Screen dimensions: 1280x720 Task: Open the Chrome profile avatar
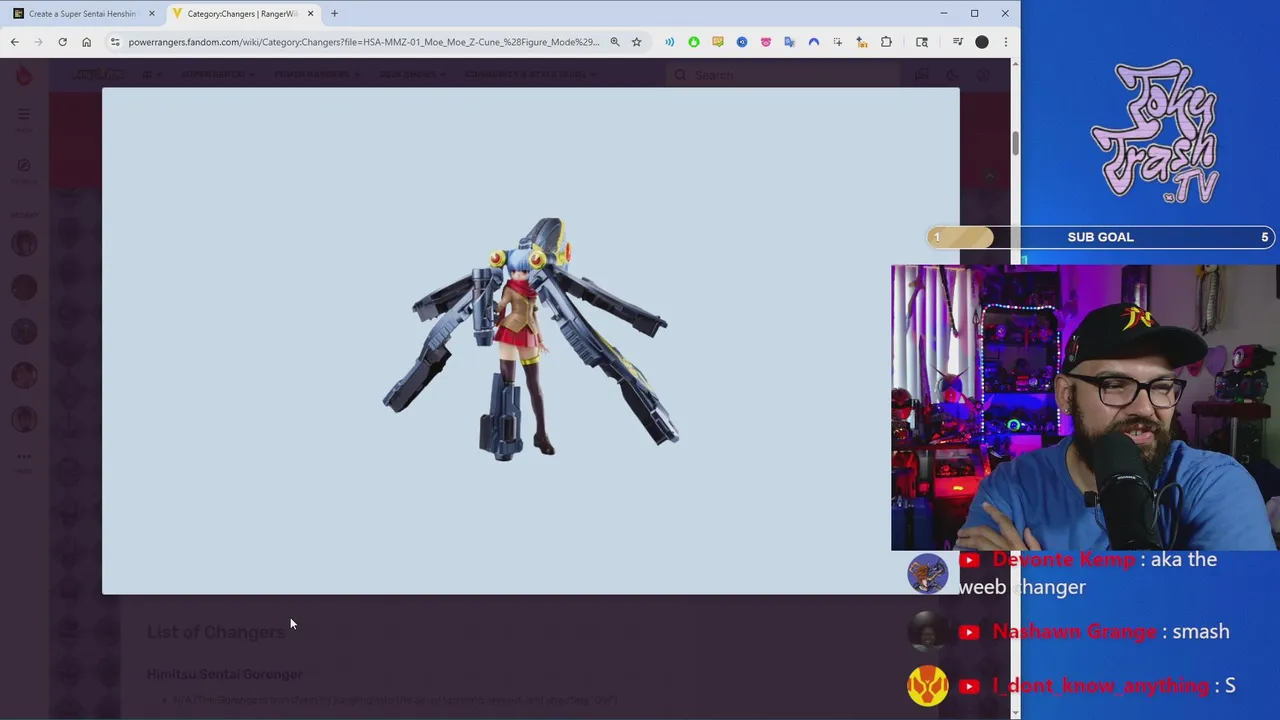coord(982,42)
